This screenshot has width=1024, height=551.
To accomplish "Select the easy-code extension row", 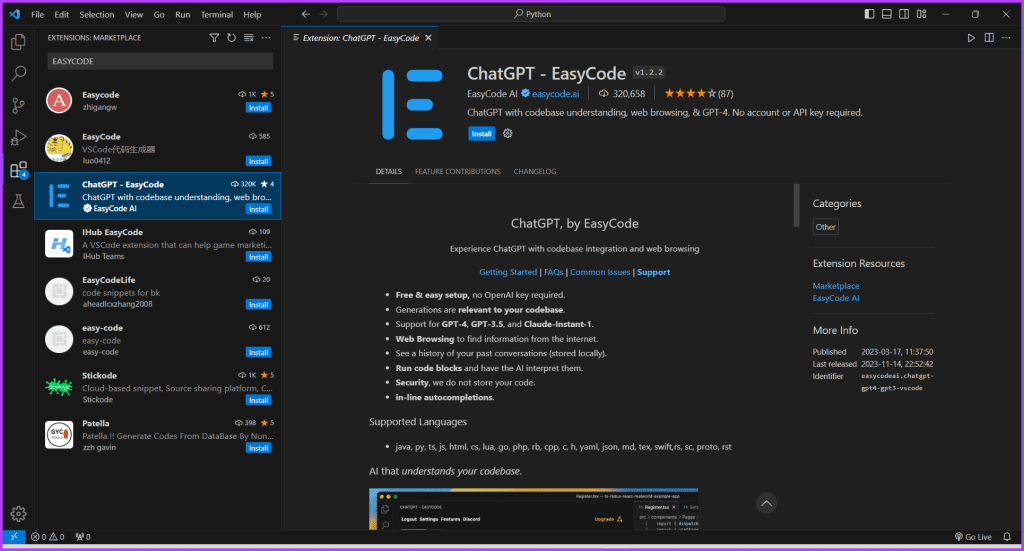I will [x=158, y=339].
